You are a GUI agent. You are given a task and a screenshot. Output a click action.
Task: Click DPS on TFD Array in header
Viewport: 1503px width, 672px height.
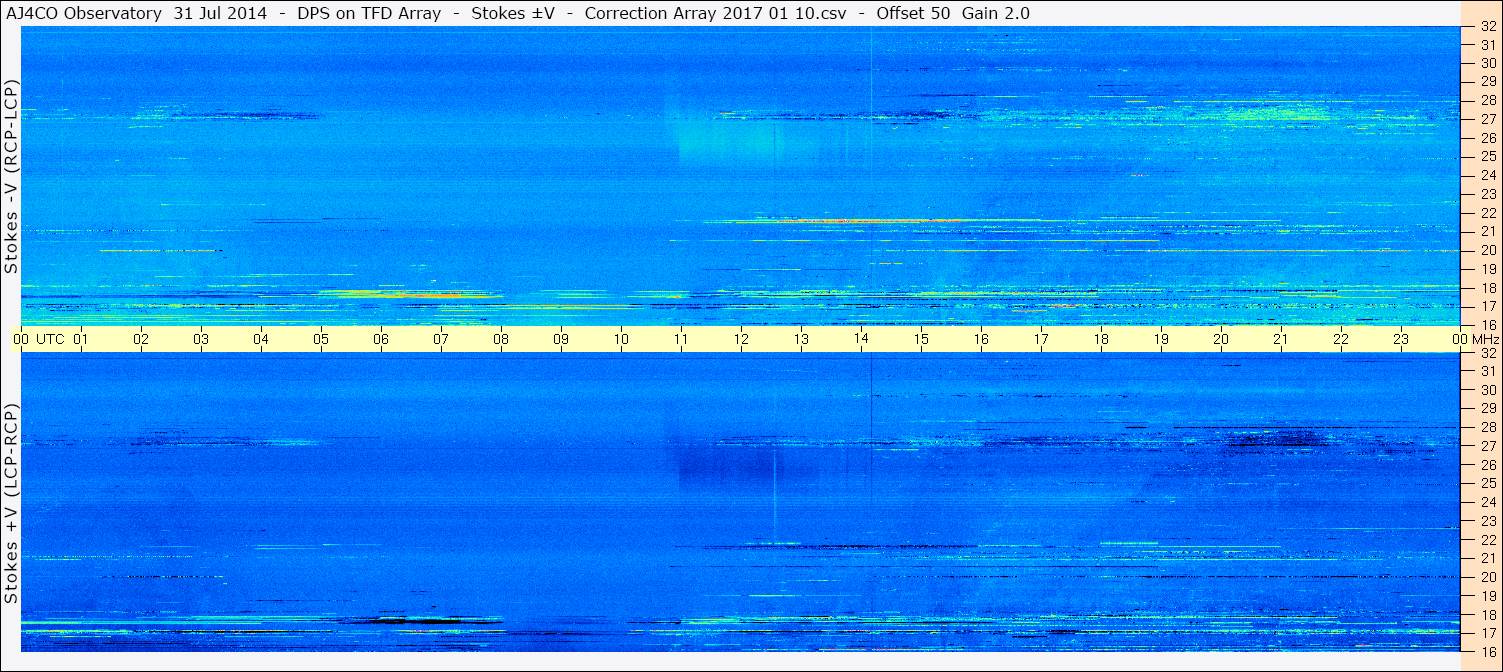tap(369, 13)
